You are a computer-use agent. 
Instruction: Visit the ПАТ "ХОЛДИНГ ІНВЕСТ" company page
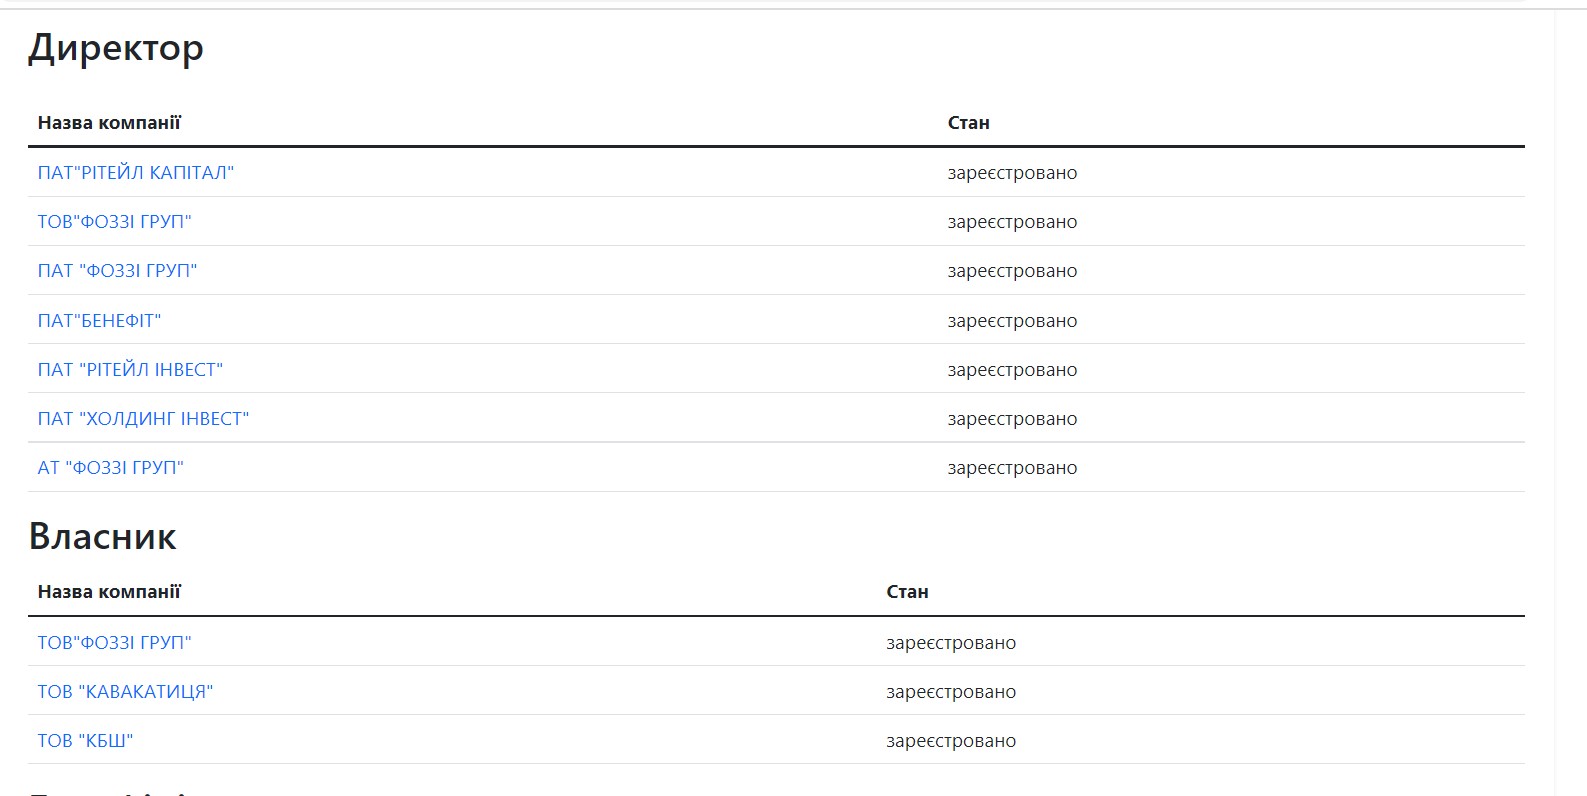[x=143, y=419]
